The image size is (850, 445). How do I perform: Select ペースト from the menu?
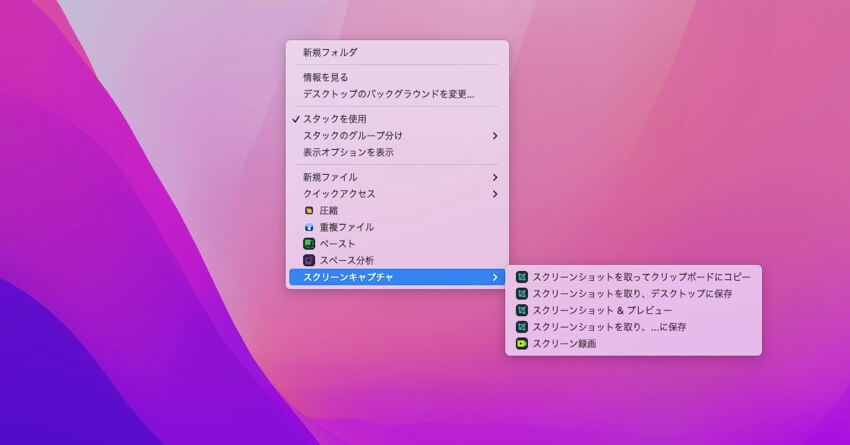(x=397, y=244)
